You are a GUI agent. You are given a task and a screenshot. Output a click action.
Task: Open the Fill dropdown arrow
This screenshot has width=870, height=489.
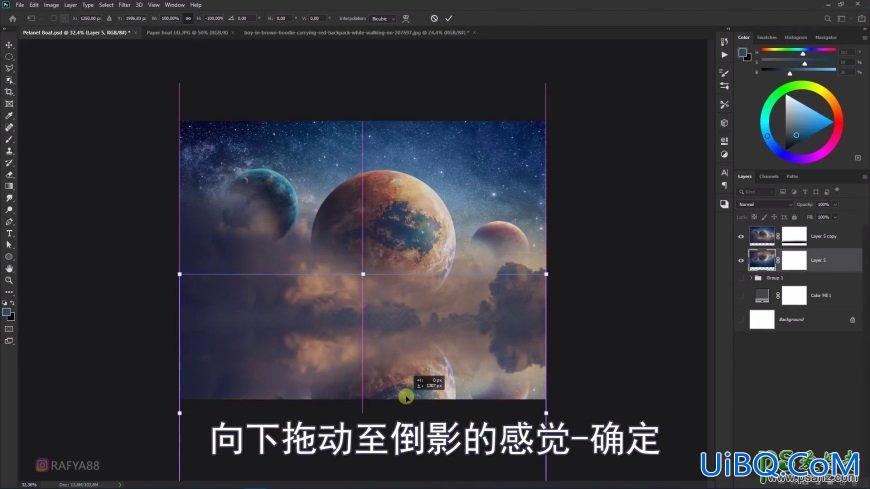(835, 217)
